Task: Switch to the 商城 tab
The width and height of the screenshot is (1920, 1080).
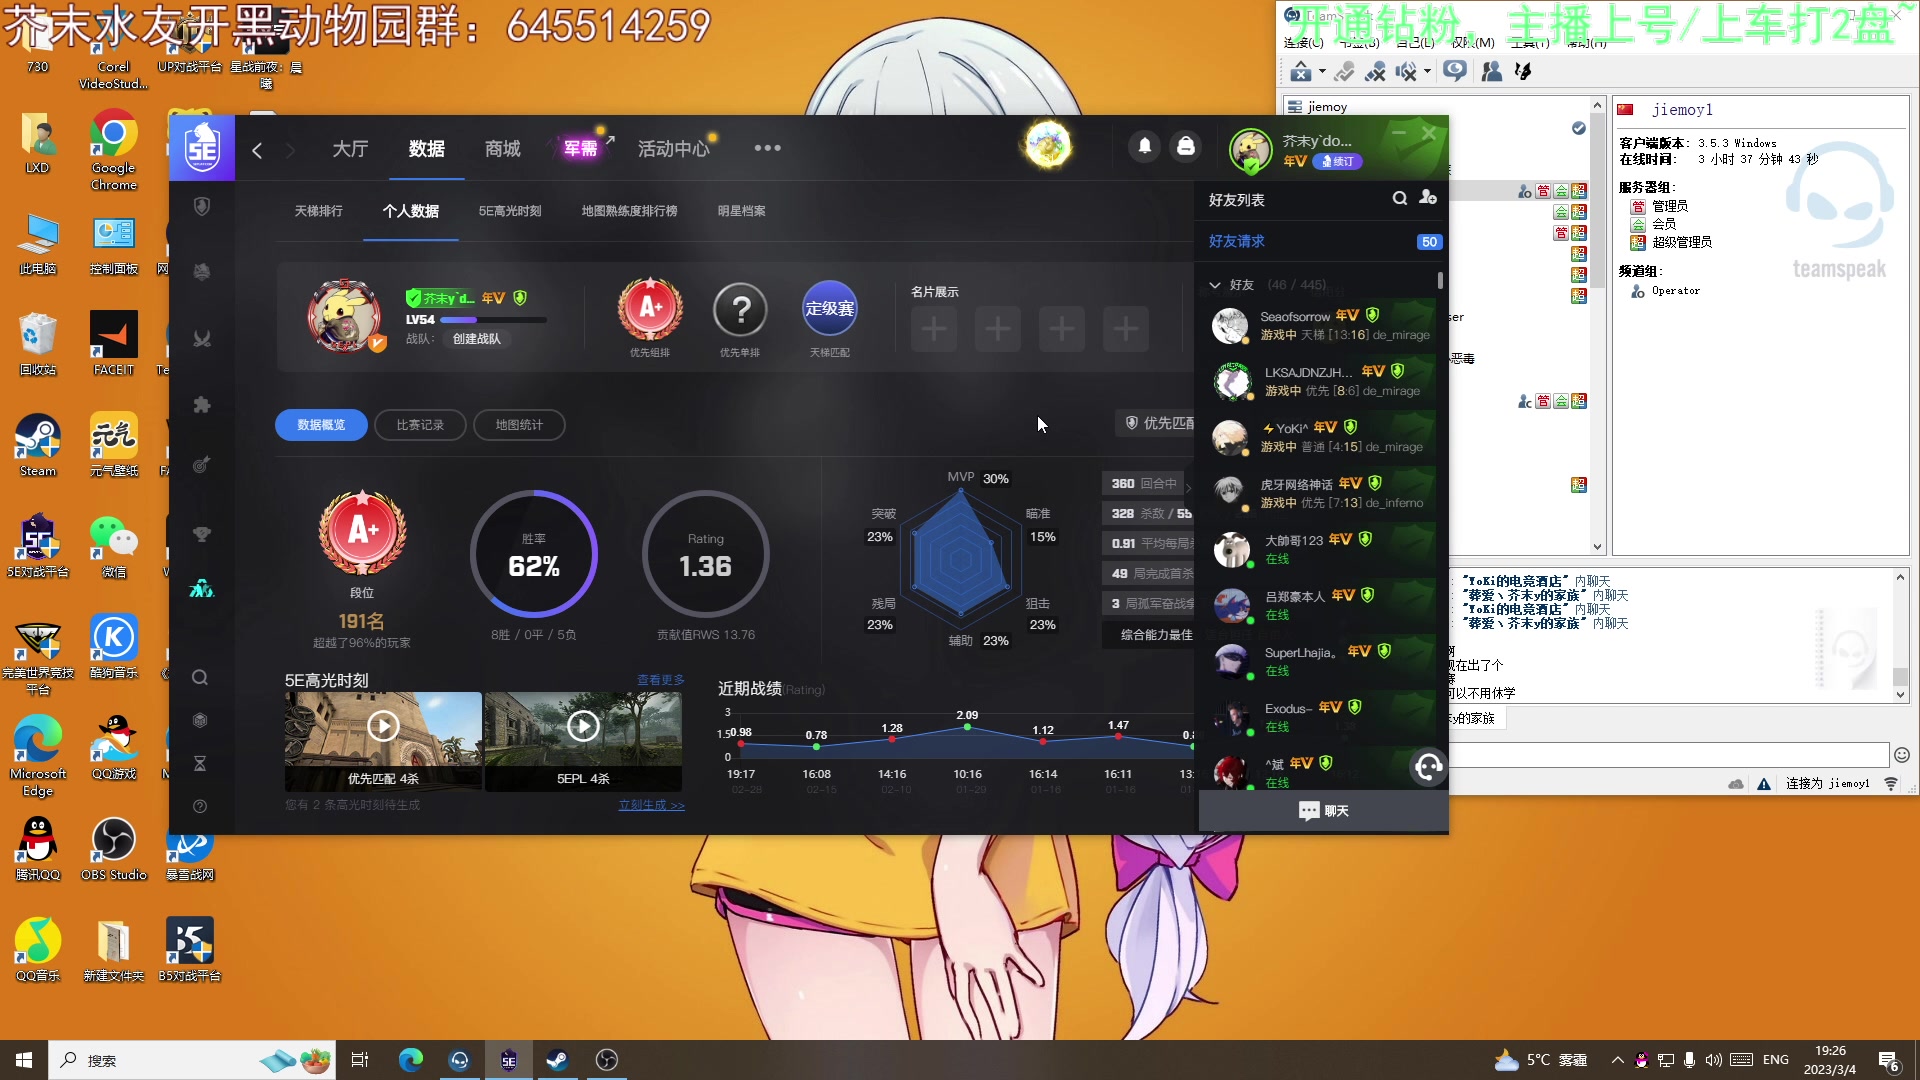Action: coord(502,149)
